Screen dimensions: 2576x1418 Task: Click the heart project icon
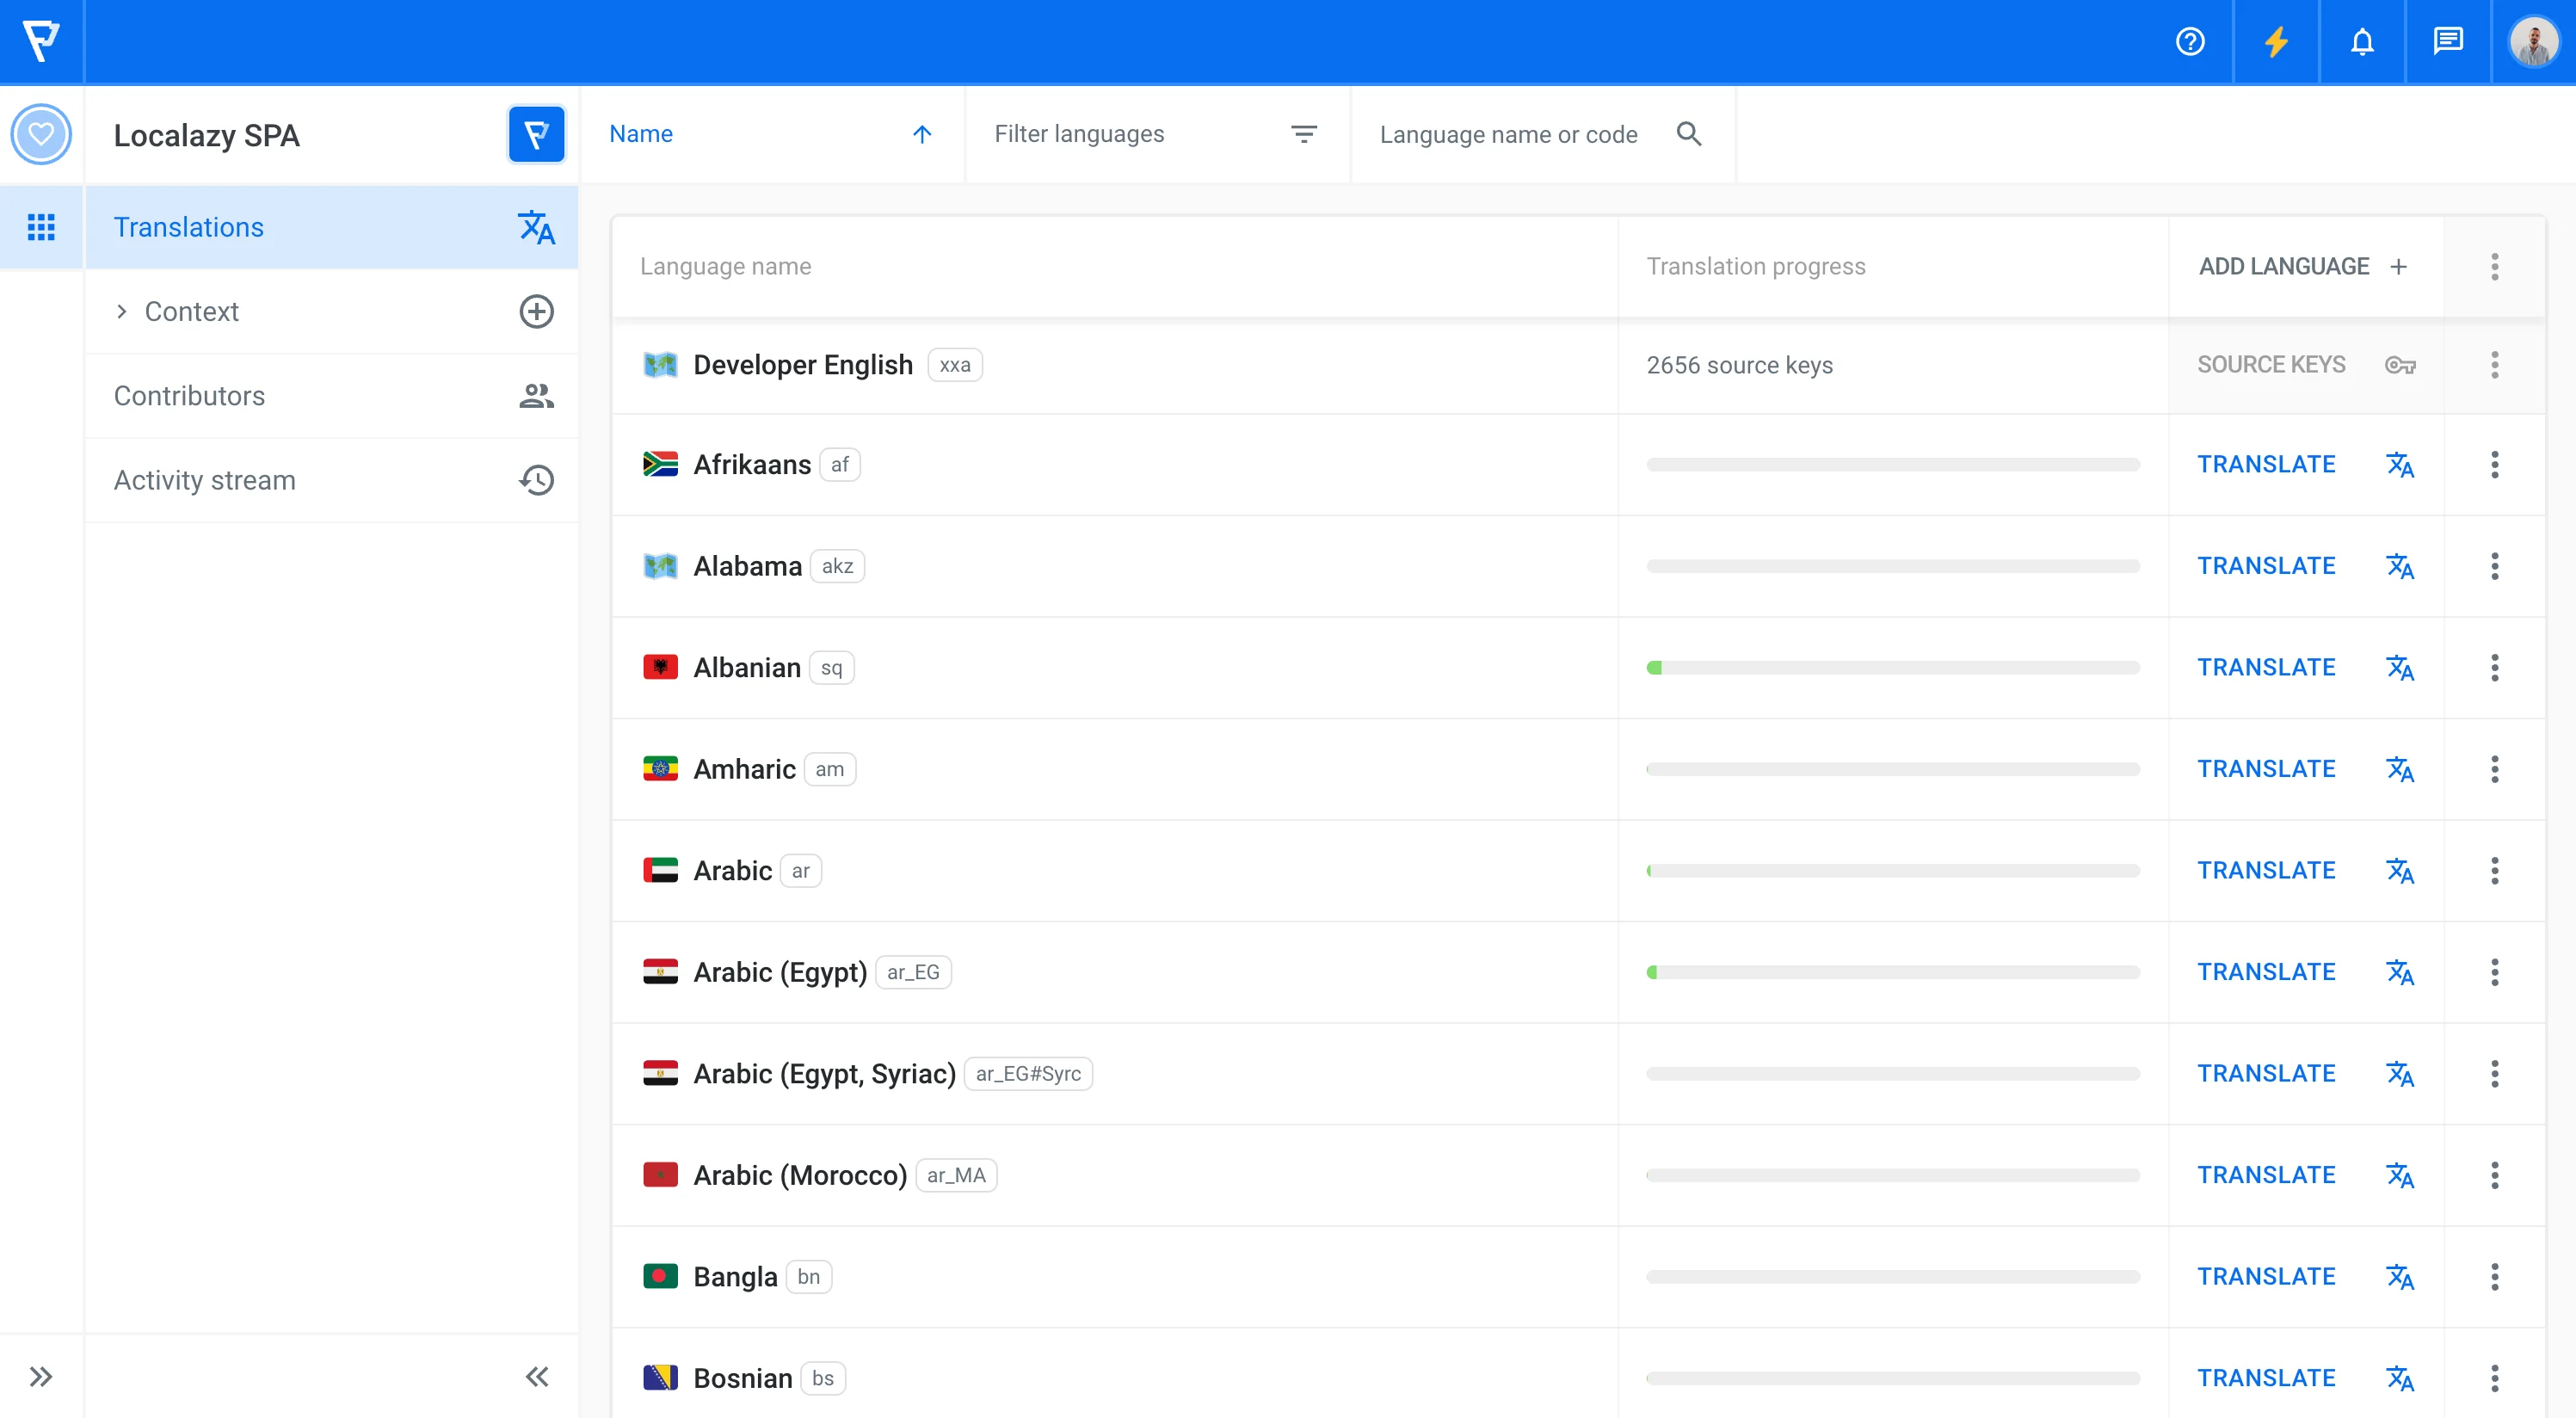41,134
